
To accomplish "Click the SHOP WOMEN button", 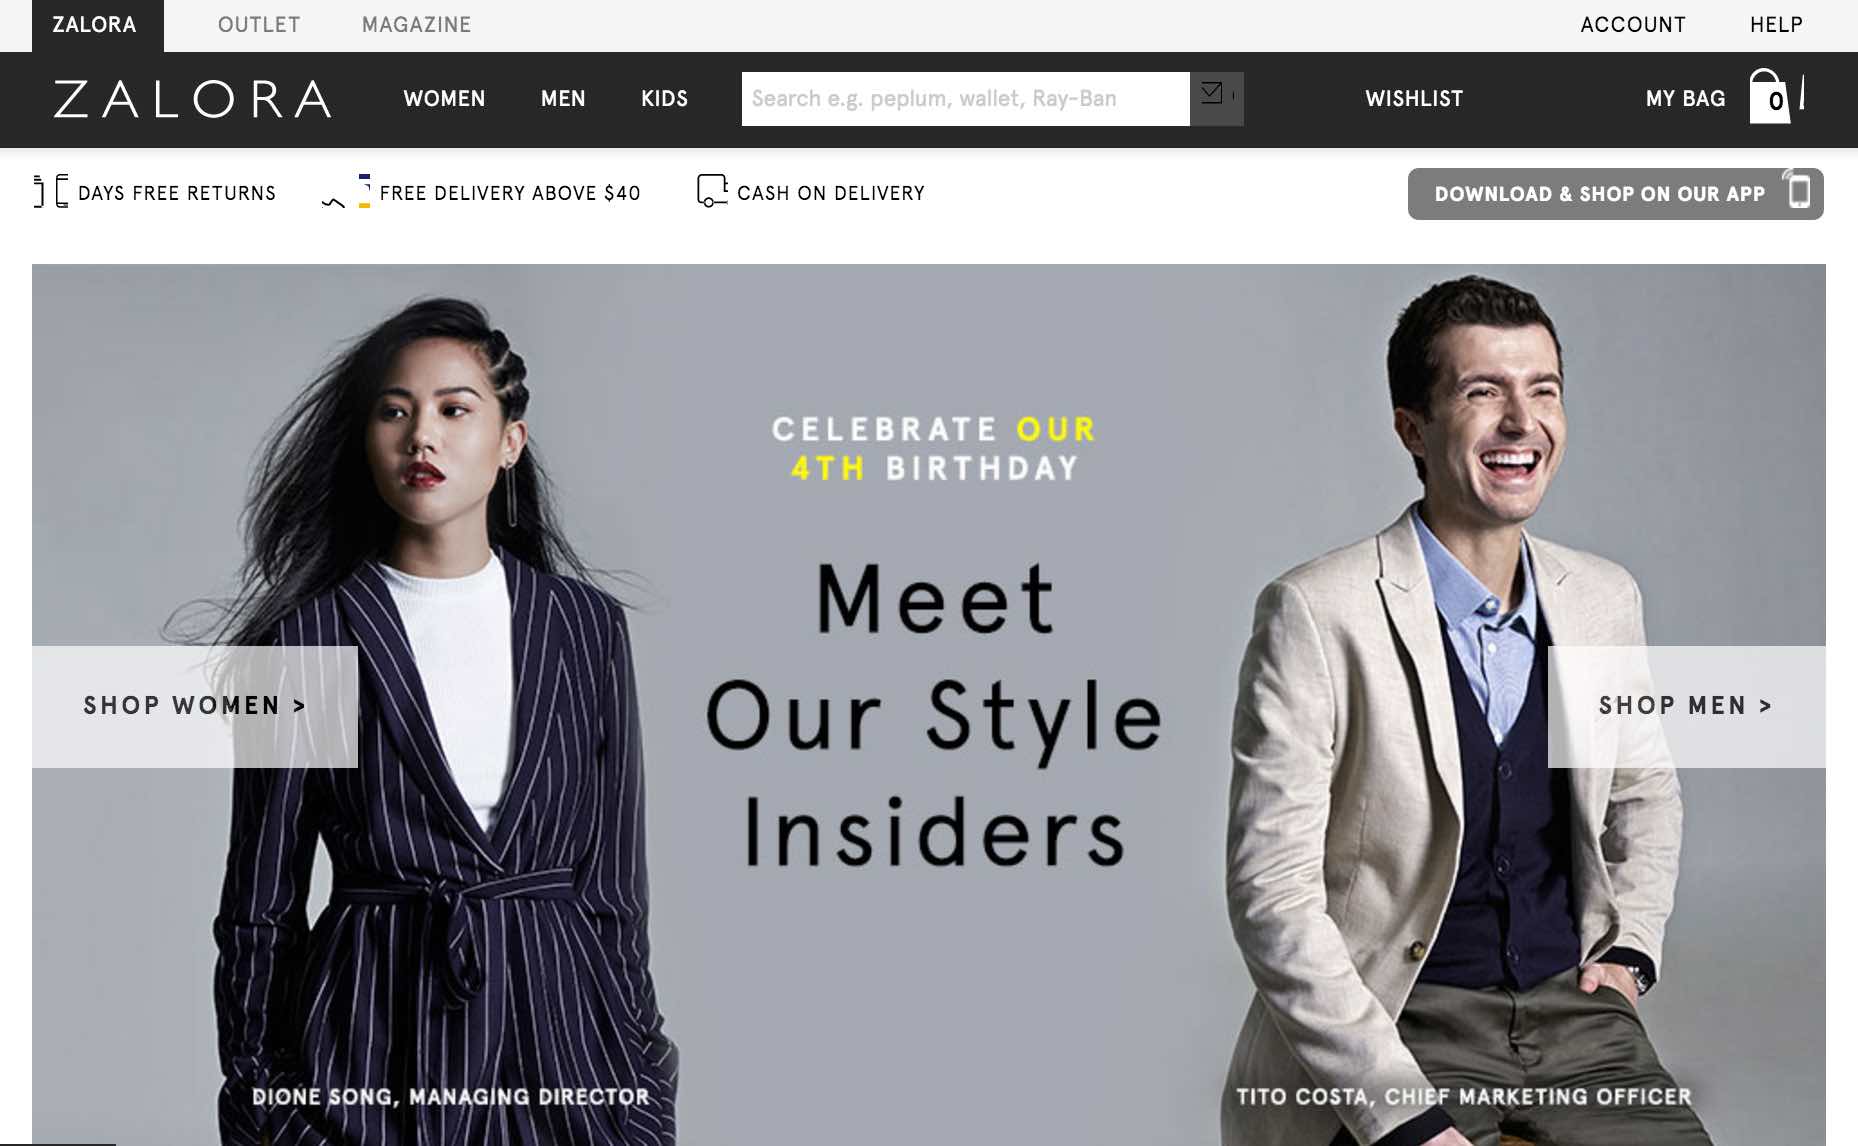I will (195, 706).
